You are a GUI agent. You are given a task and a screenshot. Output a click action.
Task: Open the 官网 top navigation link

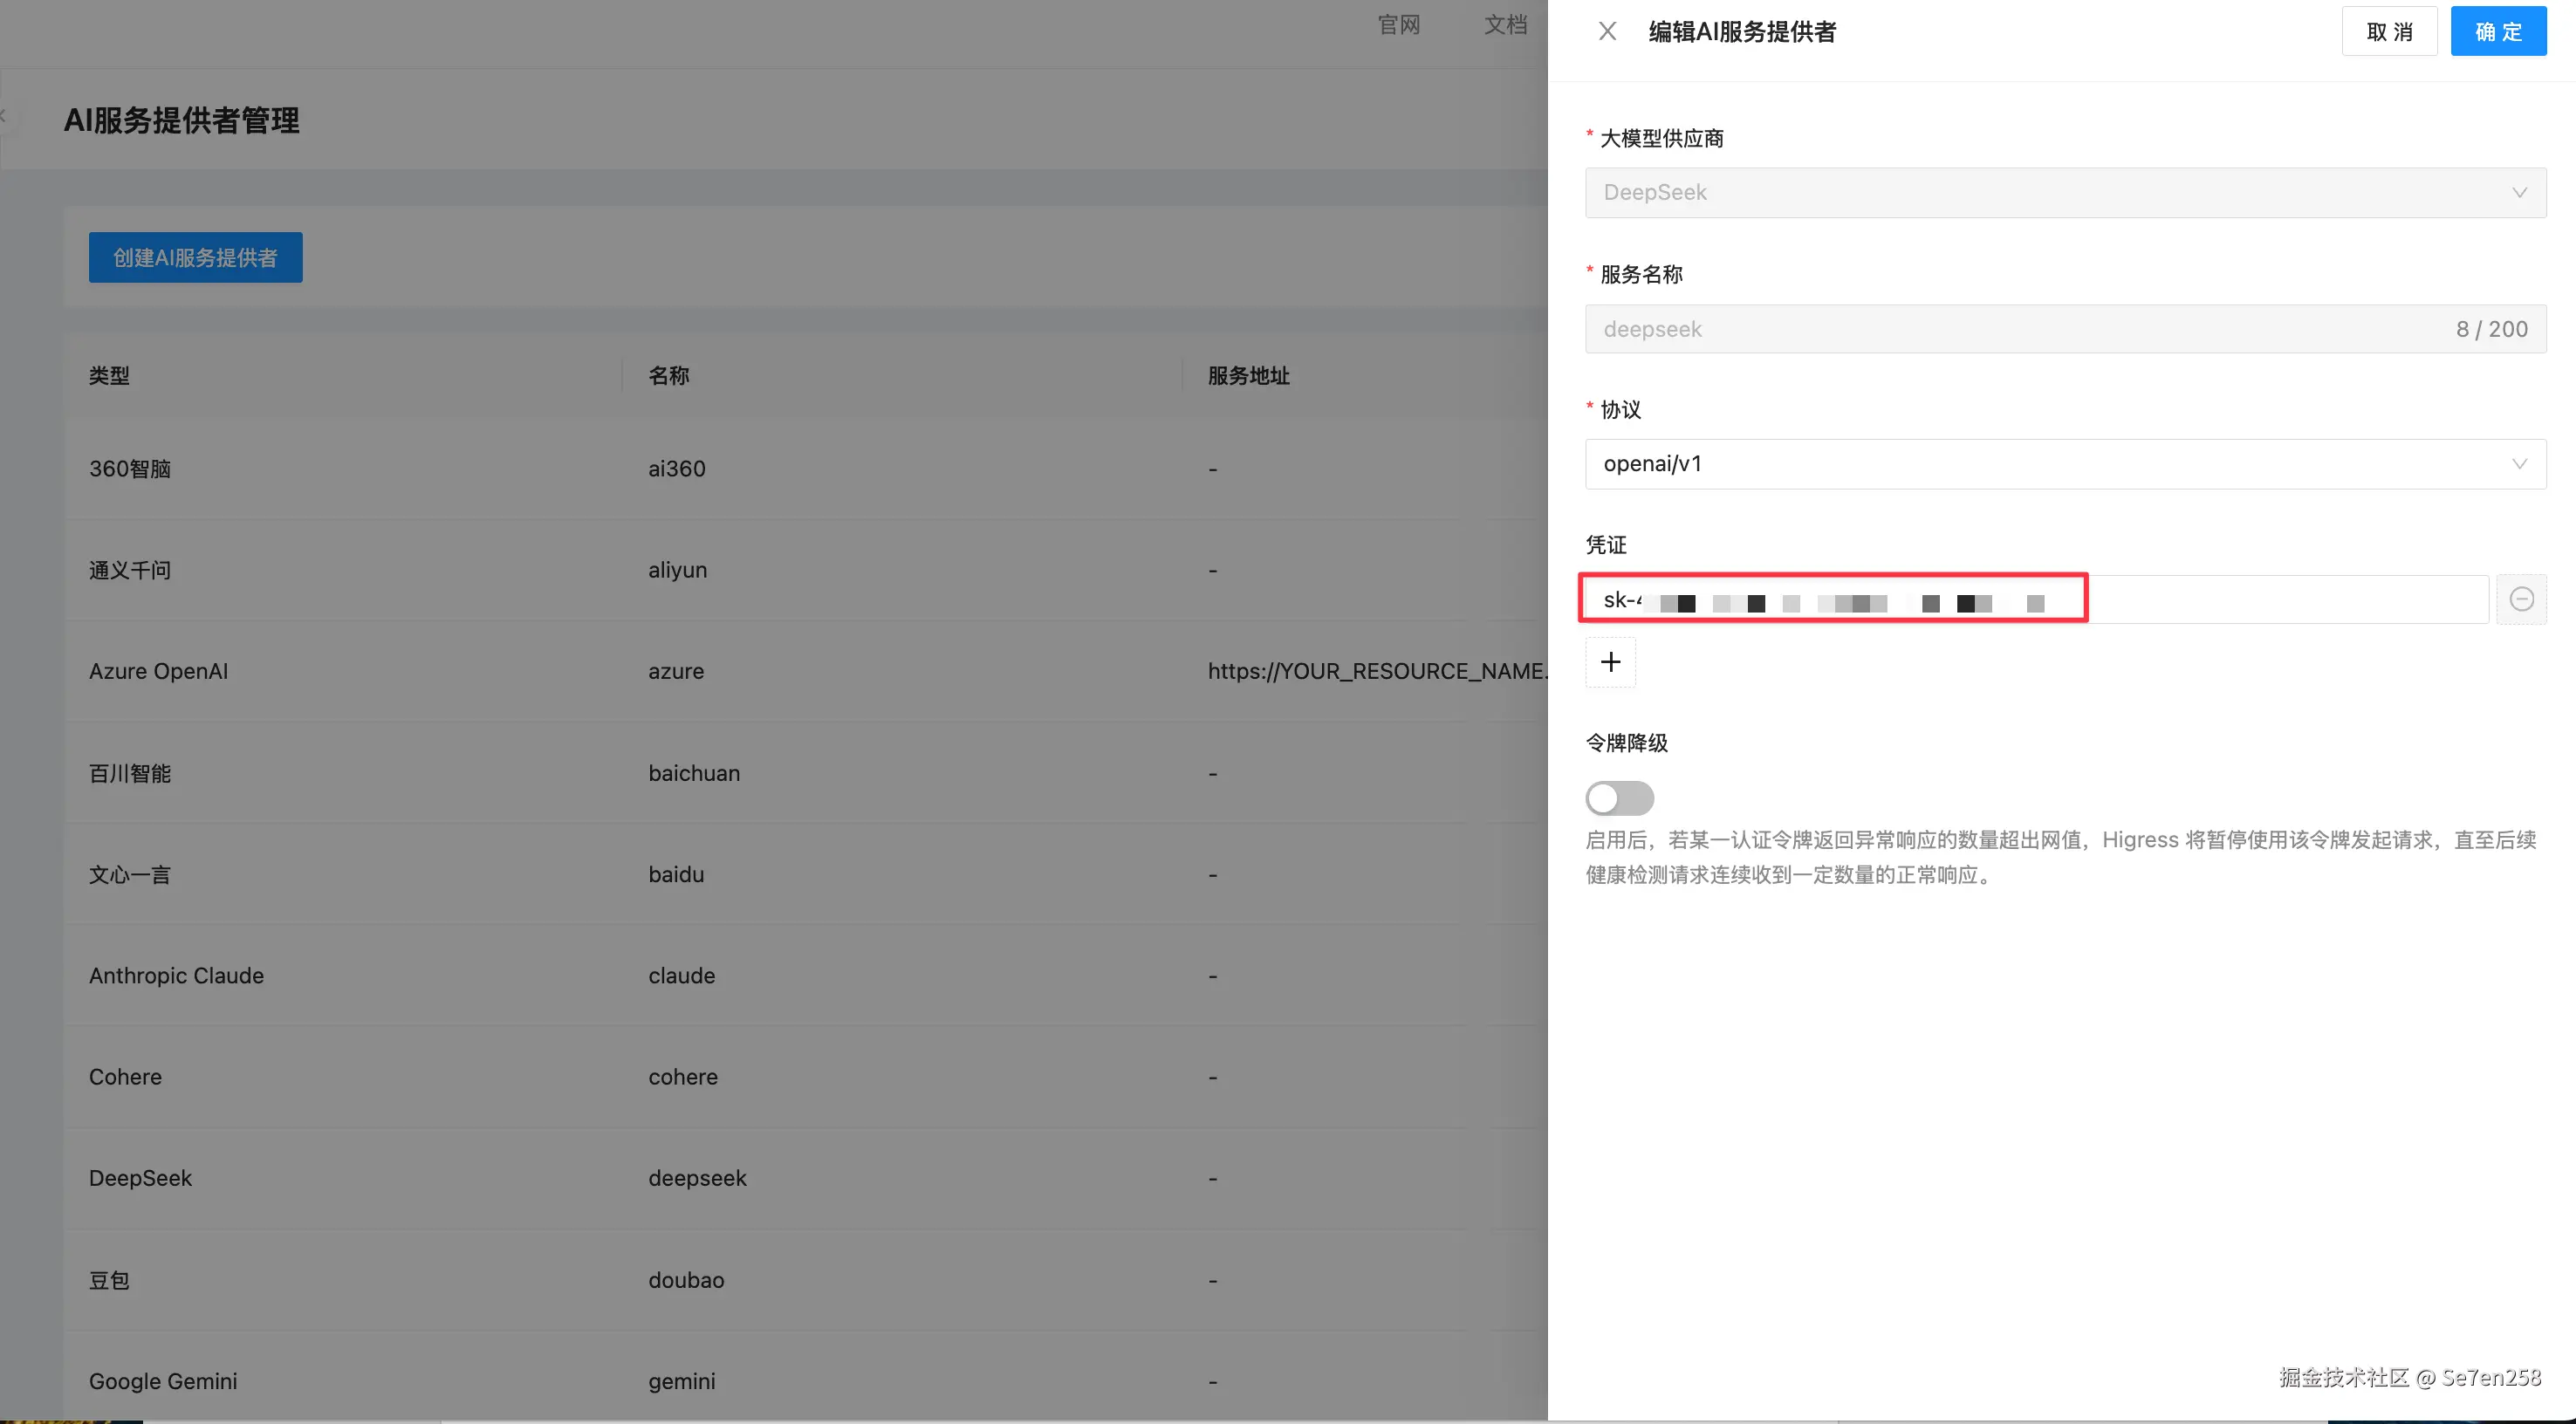1398,25
